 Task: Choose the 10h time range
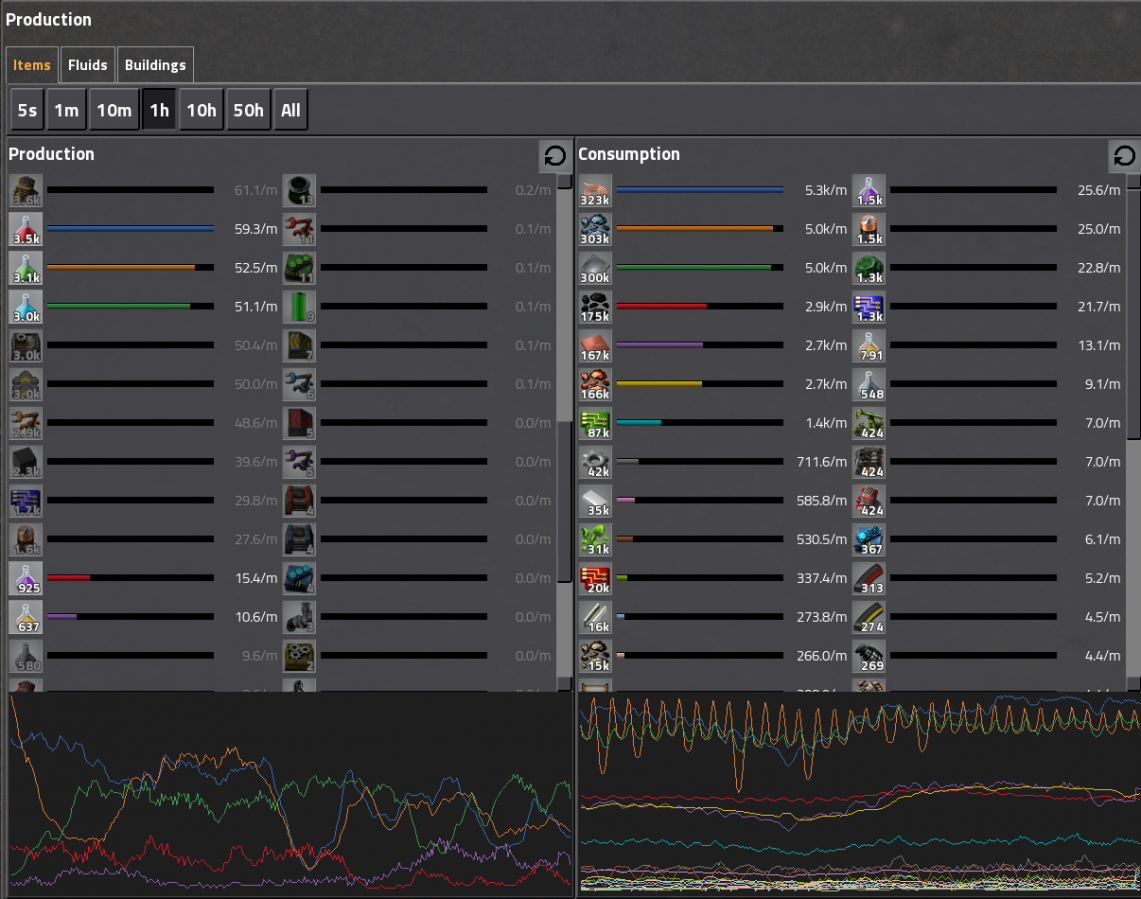(201, 110)
